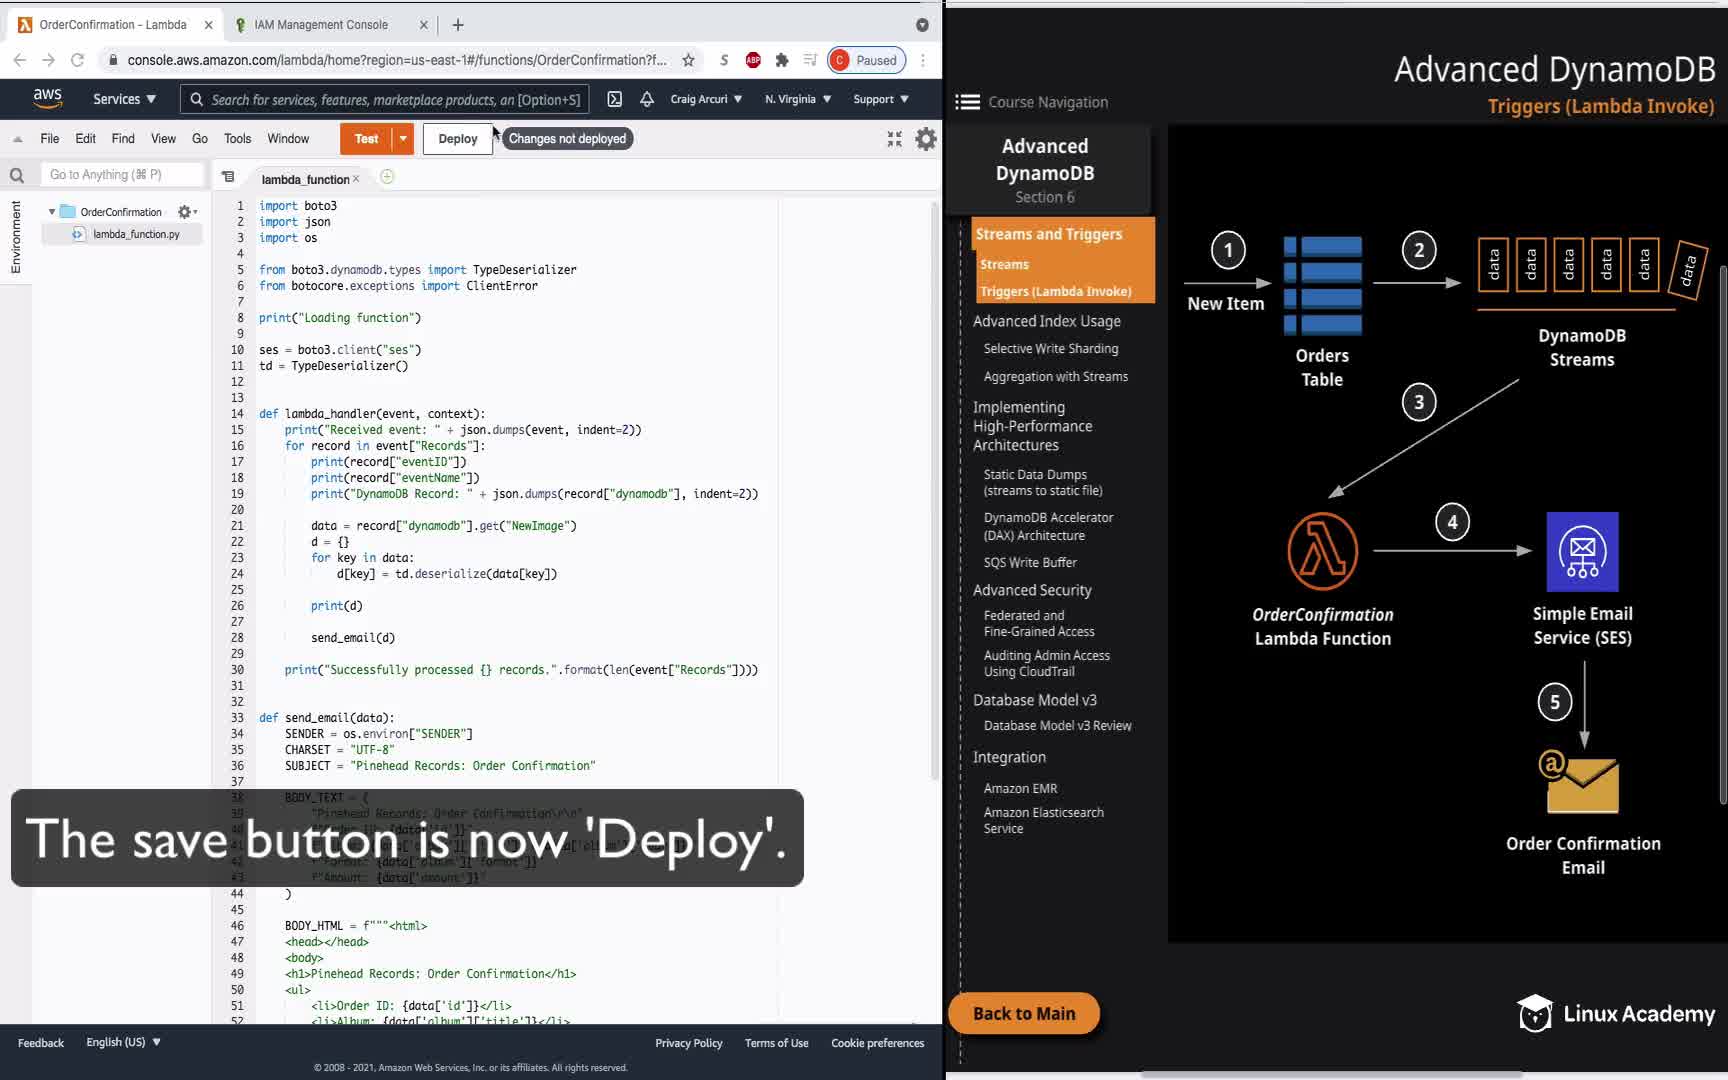Viewport: 1728px width, 1080px height.
Task: Open the View menu in the editor
Action: pos(163,139)
